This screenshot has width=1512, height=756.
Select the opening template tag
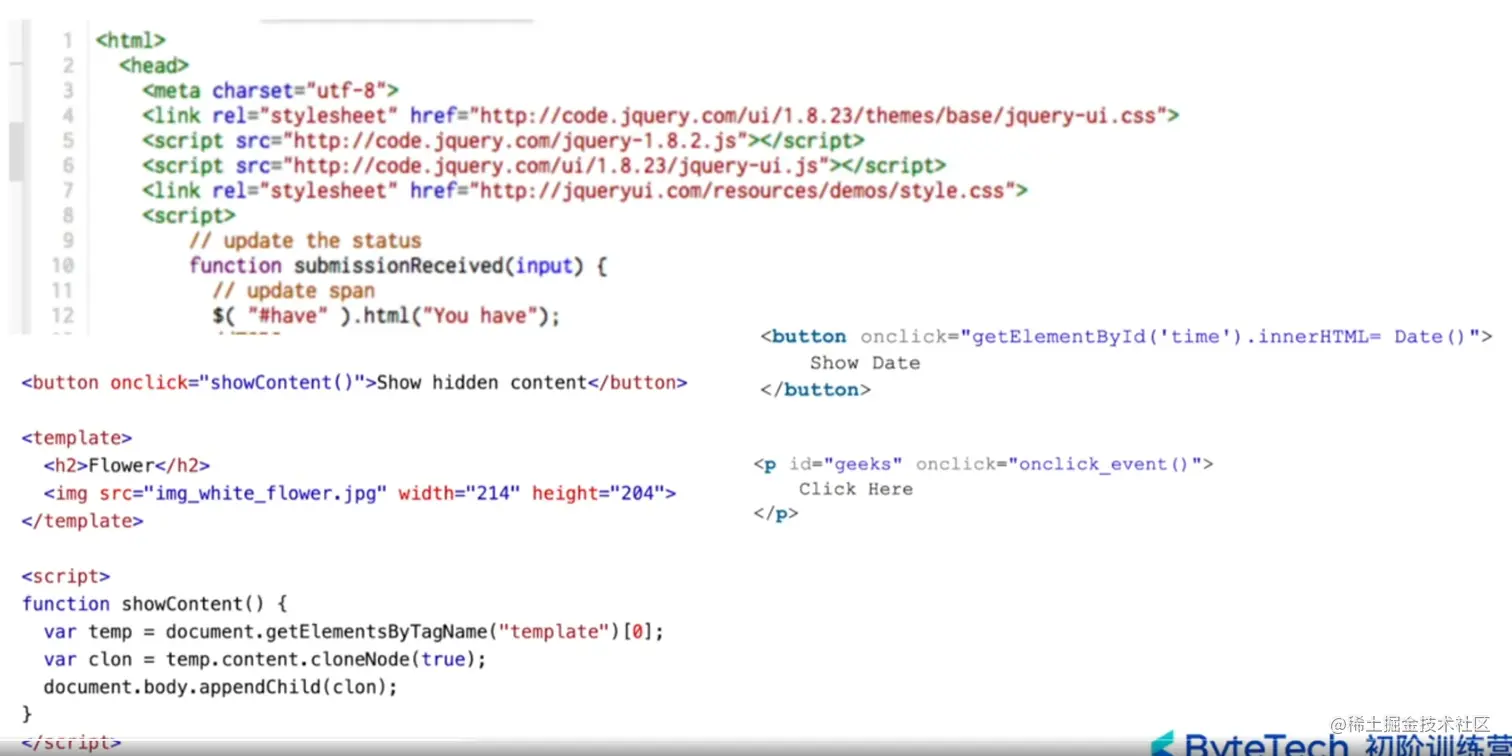[77, 438]
